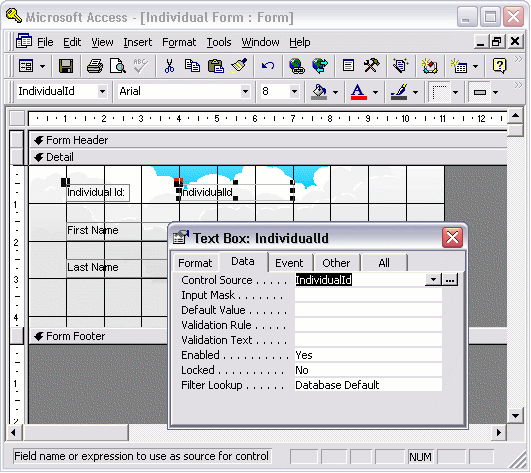This screenshot has height=473, width=531.
Task: Click the Help question mark icon
Action: pyautogui.click(x=500, y=66)
